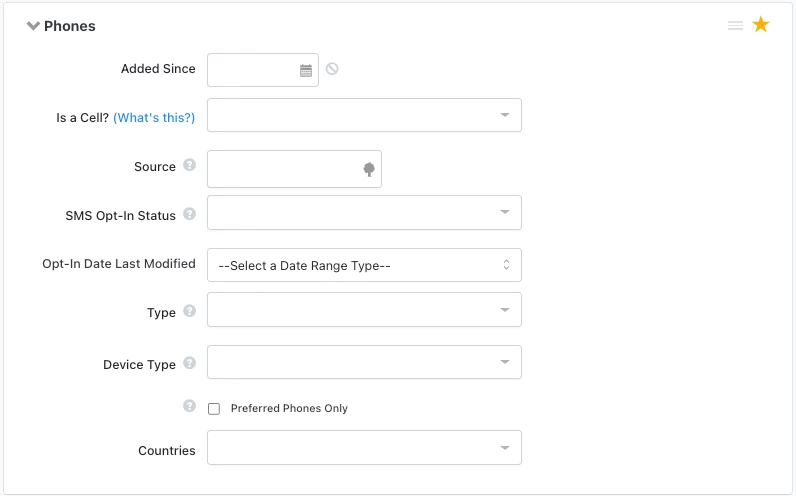The width and height of the screenshot is (796, 496).
Task: Open the Countries dropdown
Action: coord(364,448)
